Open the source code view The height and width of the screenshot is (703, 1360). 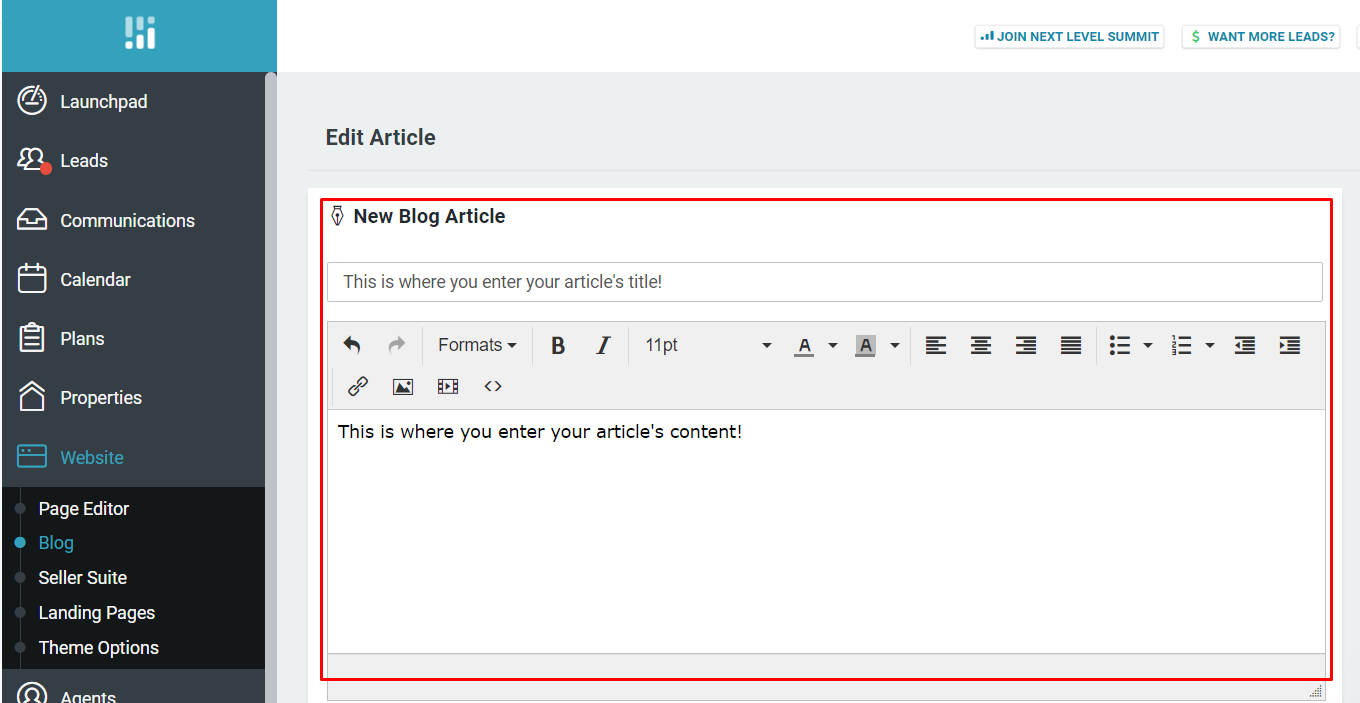tap(493, 386)
